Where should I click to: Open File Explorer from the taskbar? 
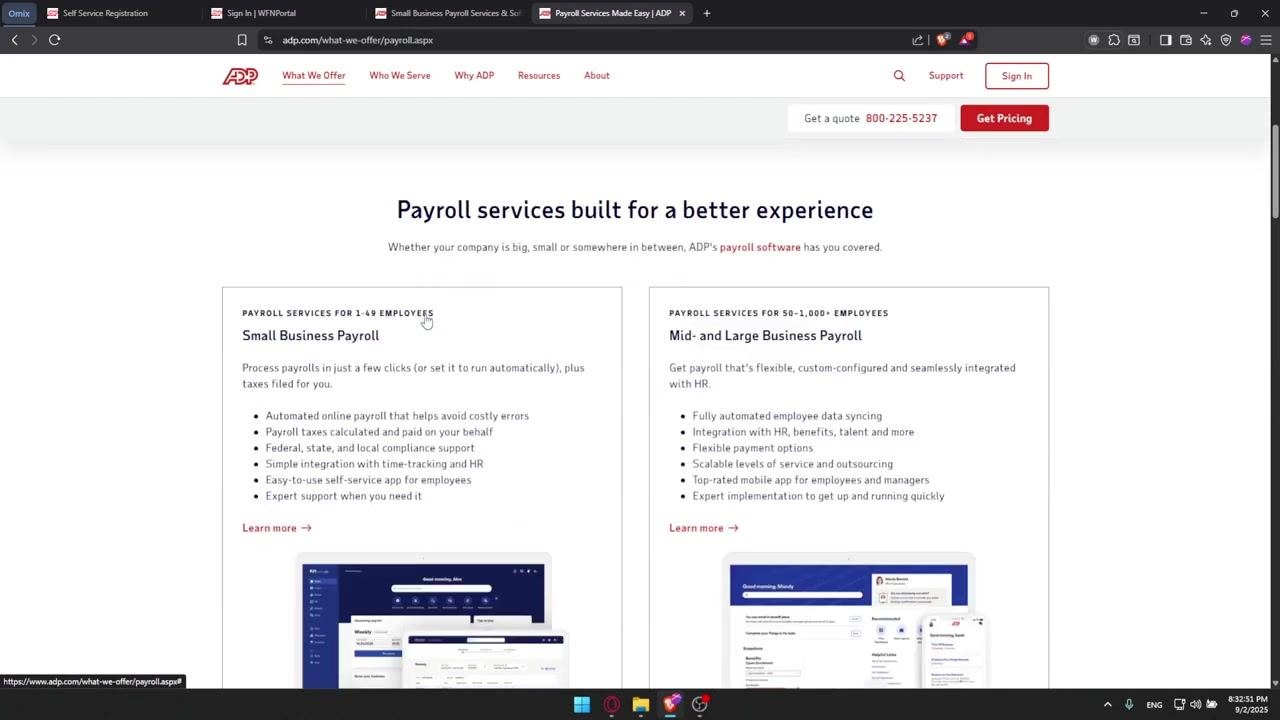641,704
